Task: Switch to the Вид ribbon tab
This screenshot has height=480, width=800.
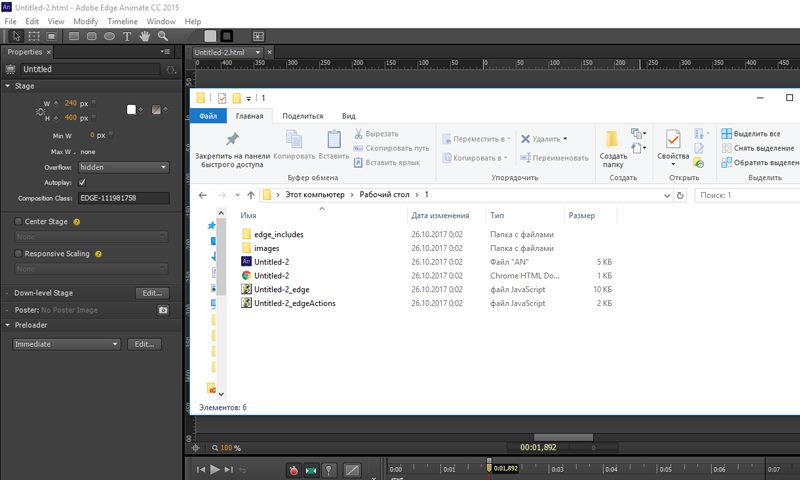Action: click(348, 116)
